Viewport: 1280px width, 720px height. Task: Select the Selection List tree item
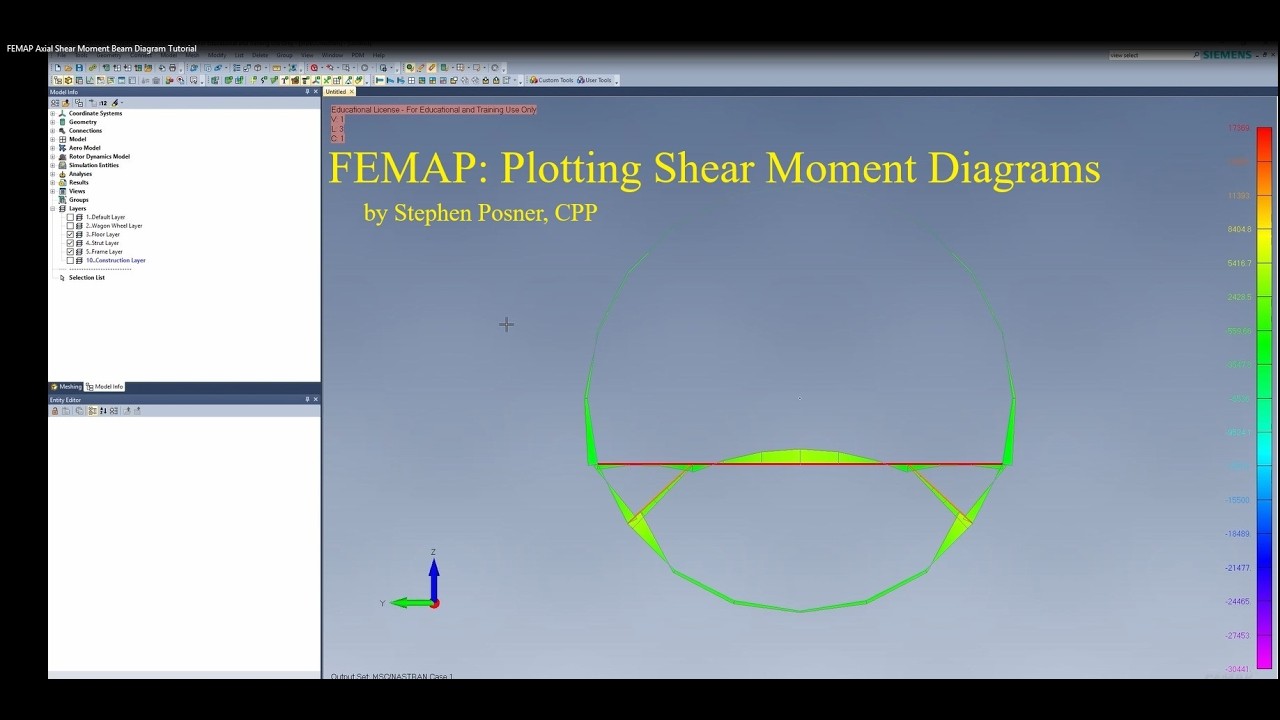click(86, 278)
